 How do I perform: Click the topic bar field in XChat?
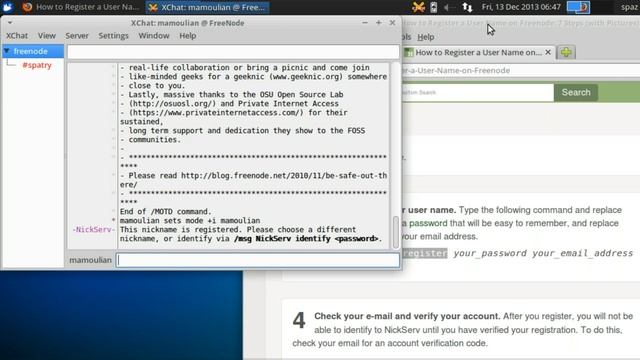[x=233, y=52]
